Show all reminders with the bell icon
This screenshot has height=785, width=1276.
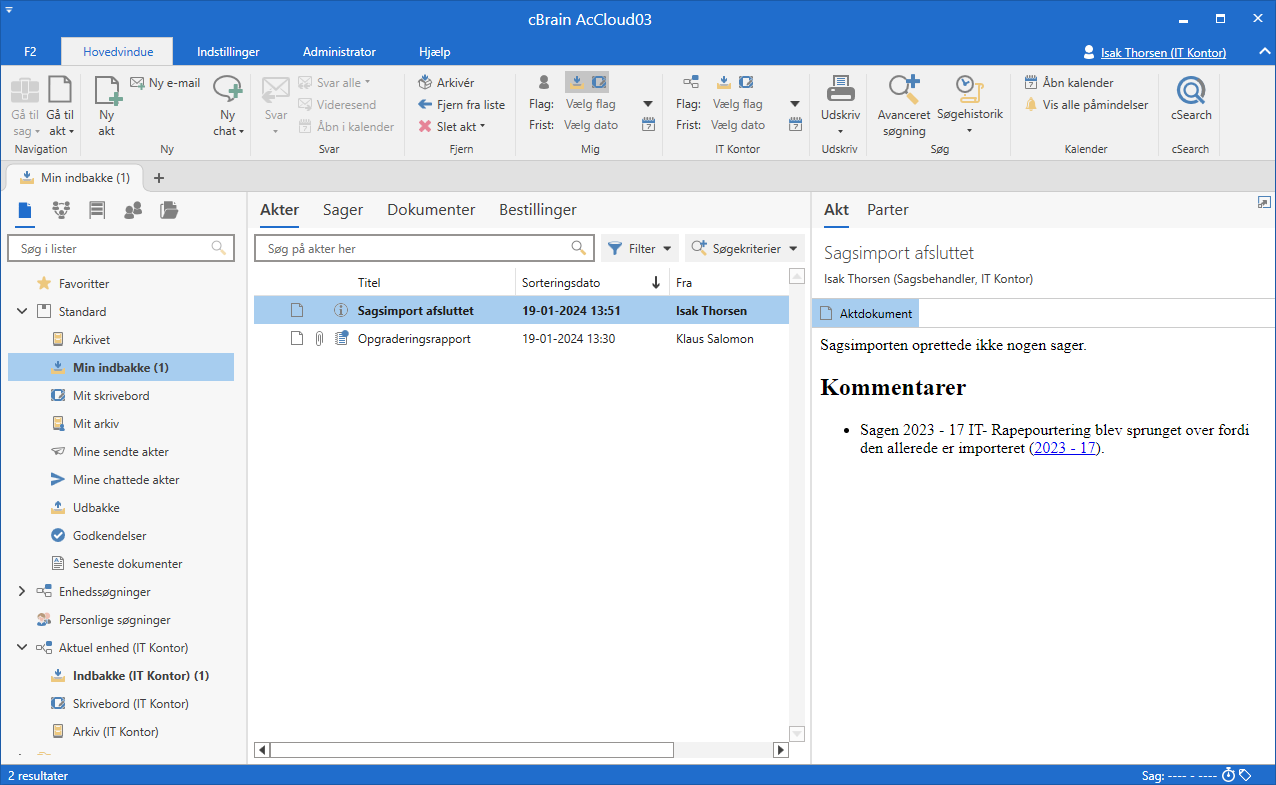(x=1032, y=105)
